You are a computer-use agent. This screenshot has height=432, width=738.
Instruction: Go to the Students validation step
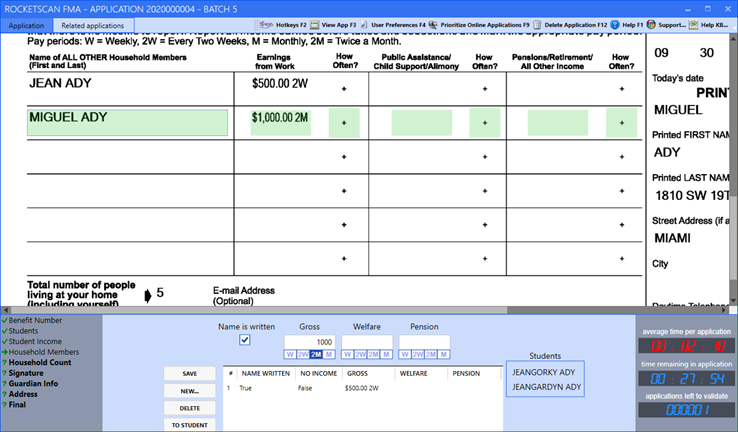click(23, 331)
